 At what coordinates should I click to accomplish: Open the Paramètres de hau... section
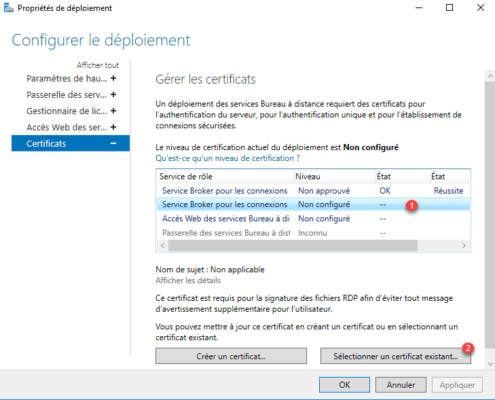point(67,78)
